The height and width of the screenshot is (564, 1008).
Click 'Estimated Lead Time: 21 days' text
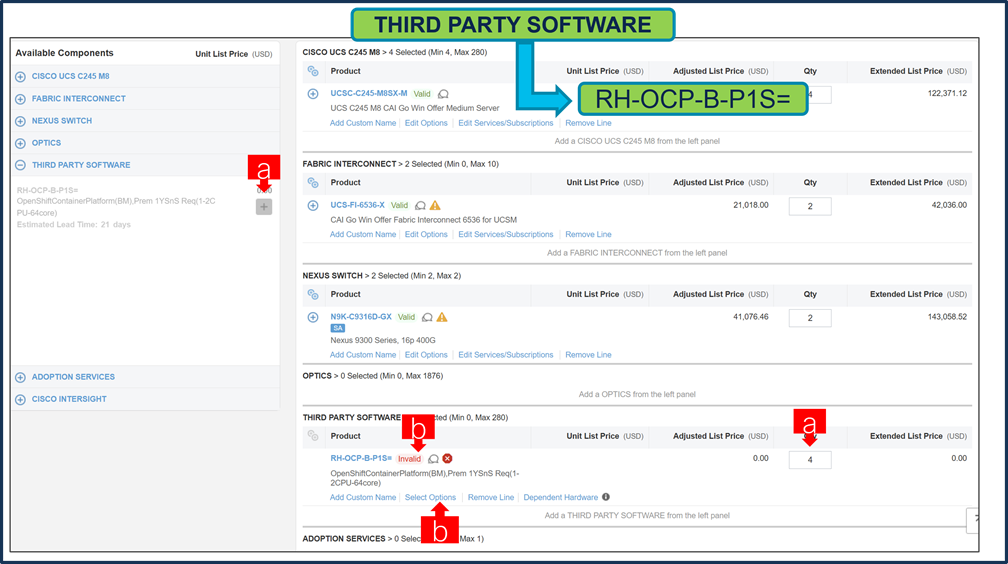click(74, 224)
